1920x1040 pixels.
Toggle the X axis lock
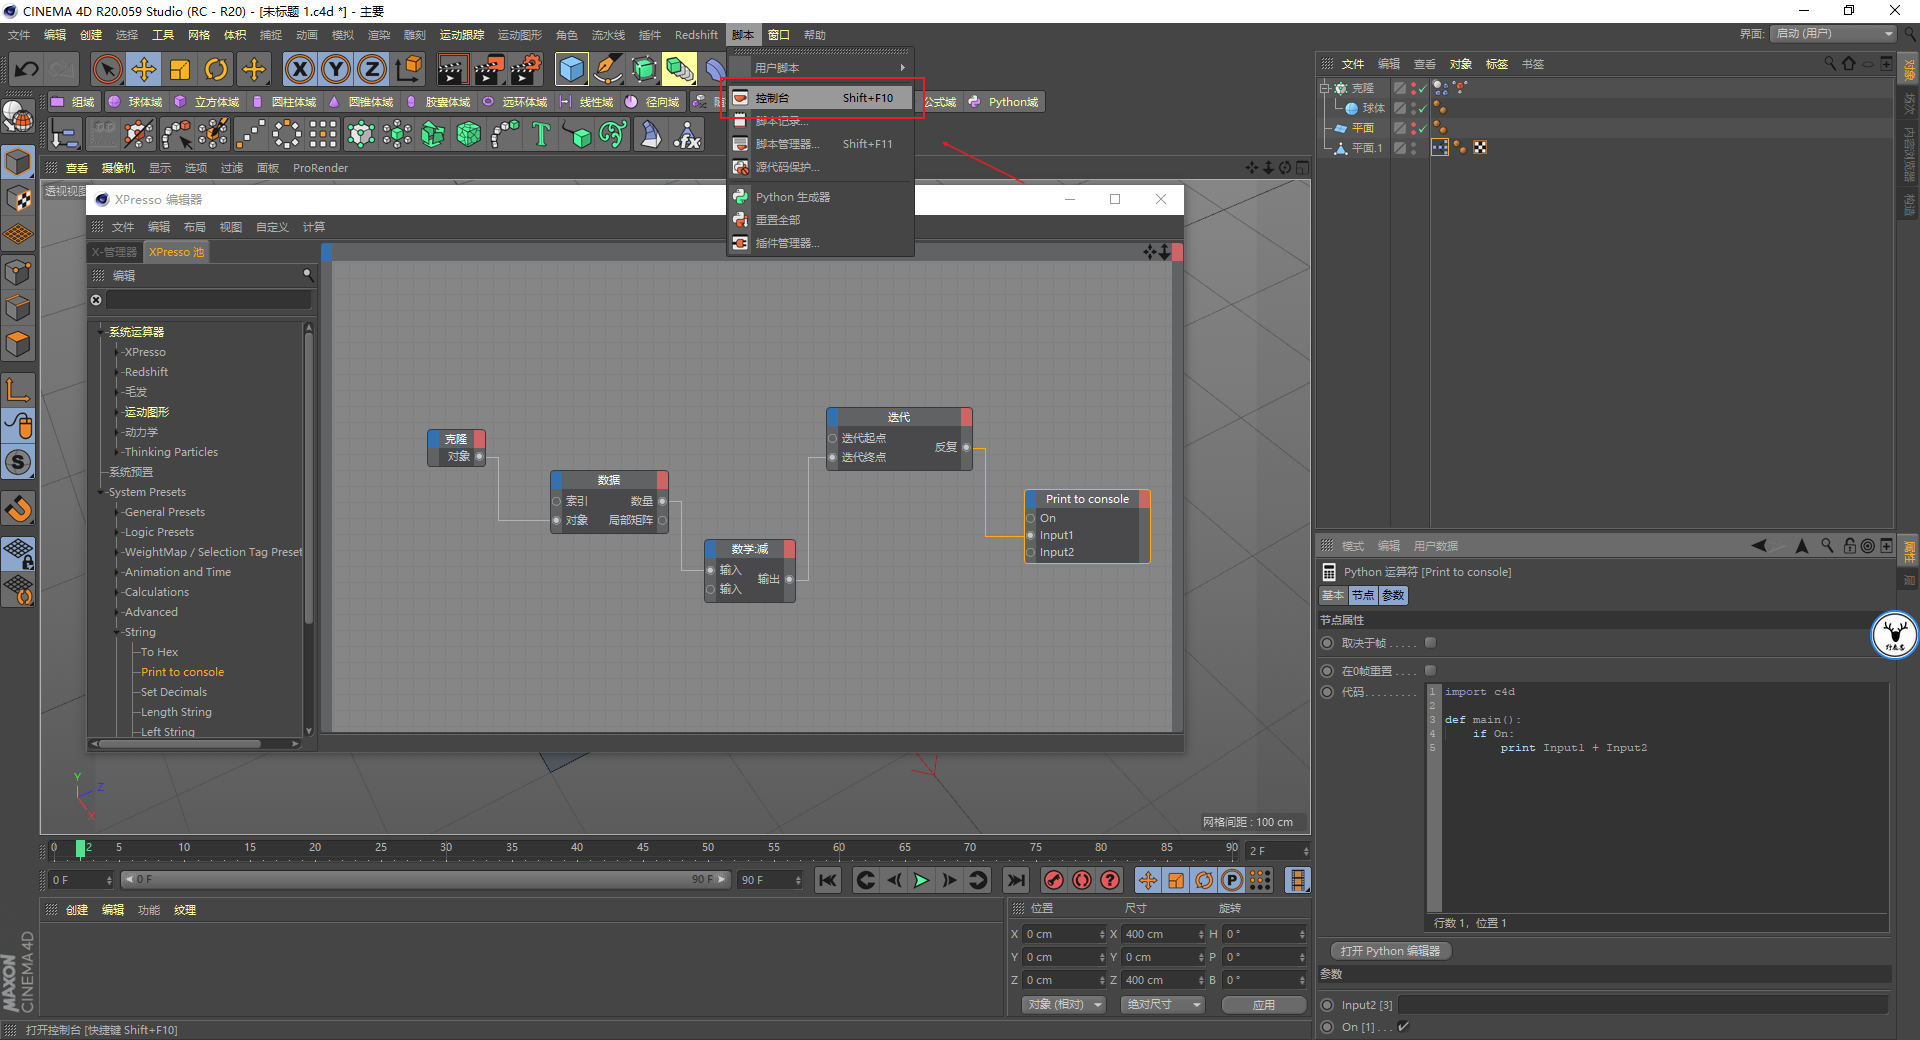(299, 69)
